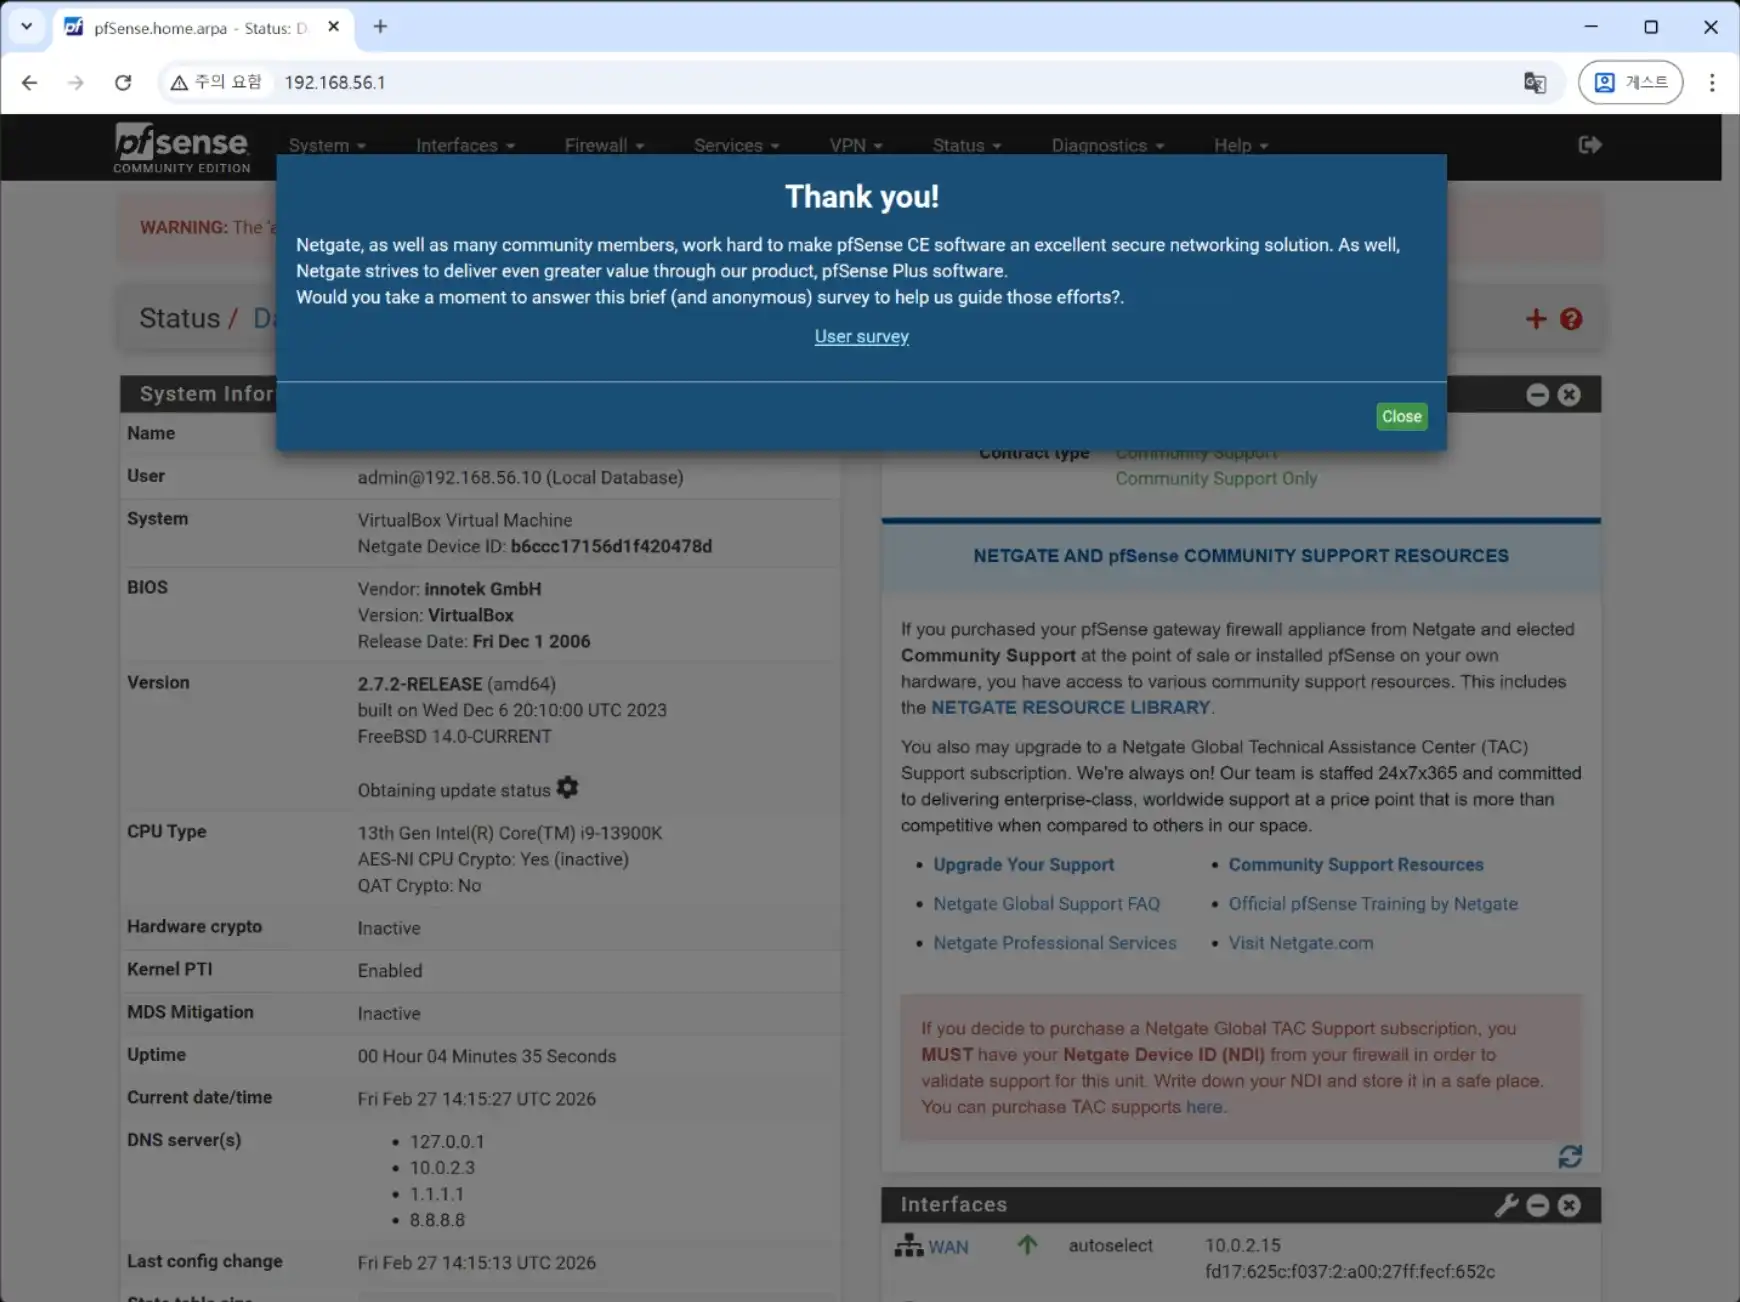Viewport: 1740px width, 1302px height.
Task: Open the red help question mark icon
Action: pos(1571,319)
